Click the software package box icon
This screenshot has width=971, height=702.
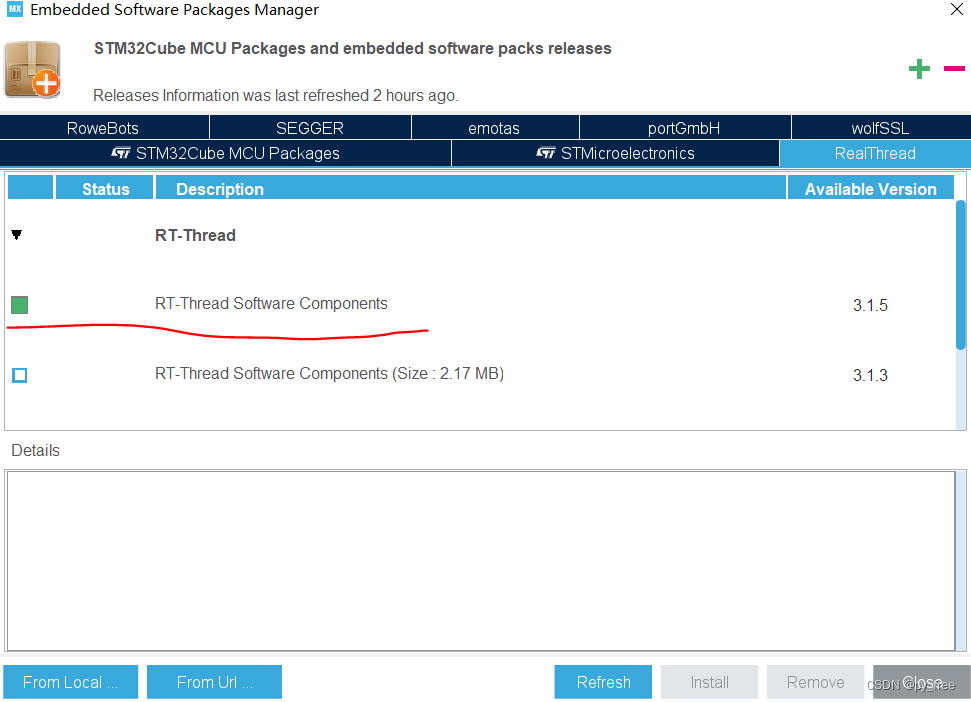click(x=32, y=69)
